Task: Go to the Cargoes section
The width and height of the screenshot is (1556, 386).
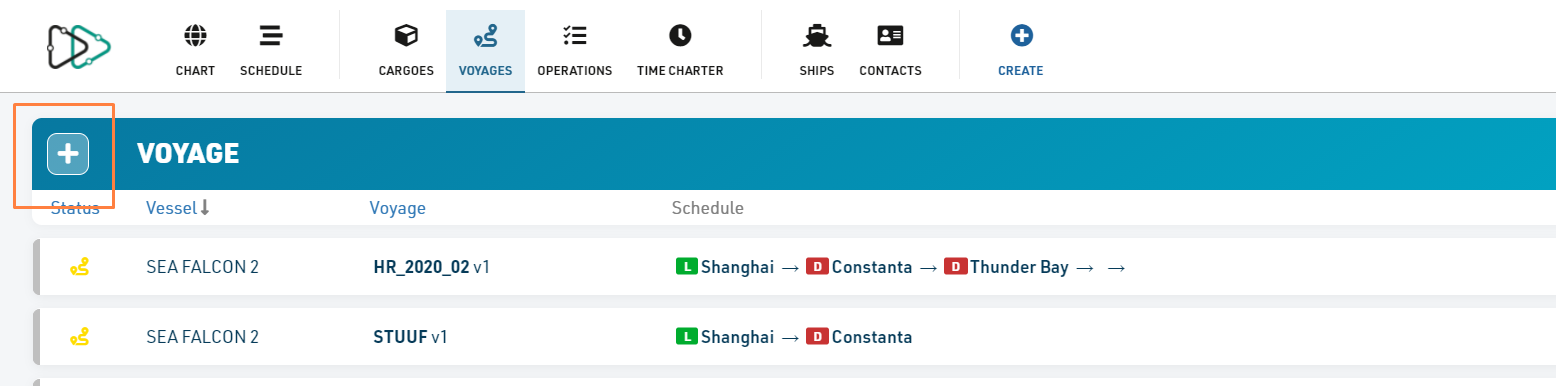Action: (x=406, y=50)
